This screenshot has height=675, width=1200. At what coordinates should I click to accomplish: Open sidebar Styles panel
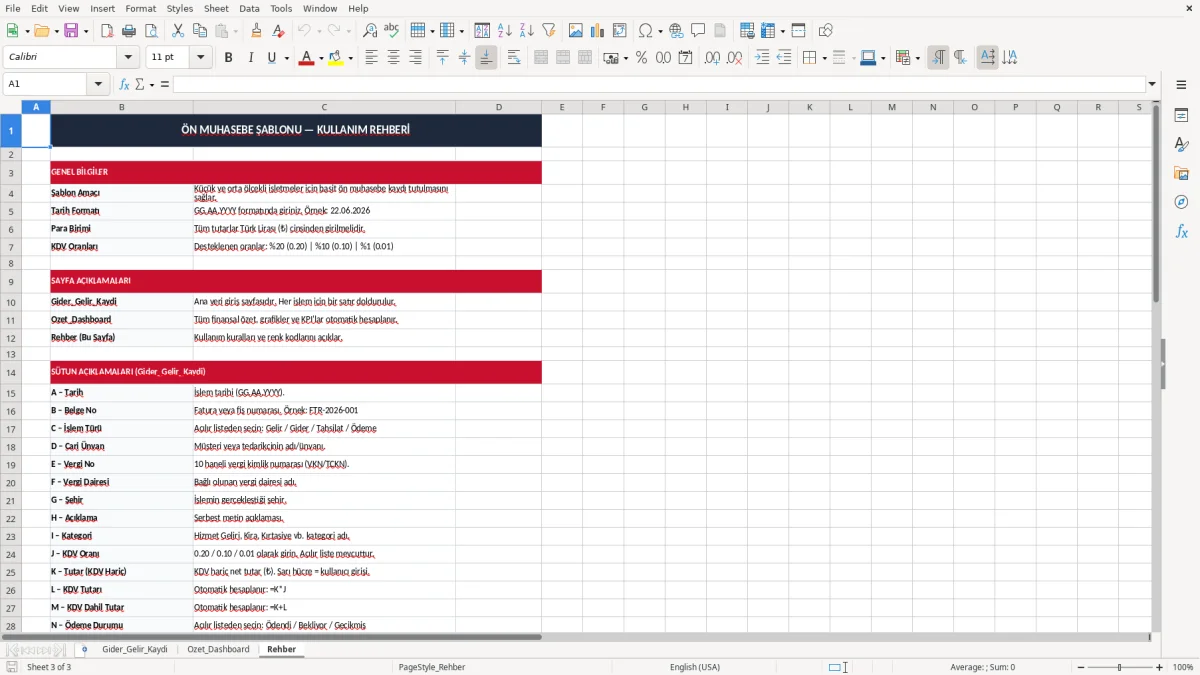[x=1181, y=144]
